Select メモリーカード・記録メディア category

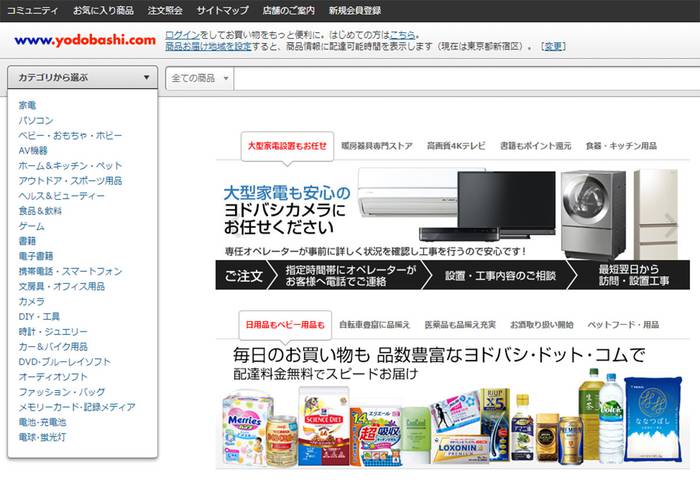[77, 407]
